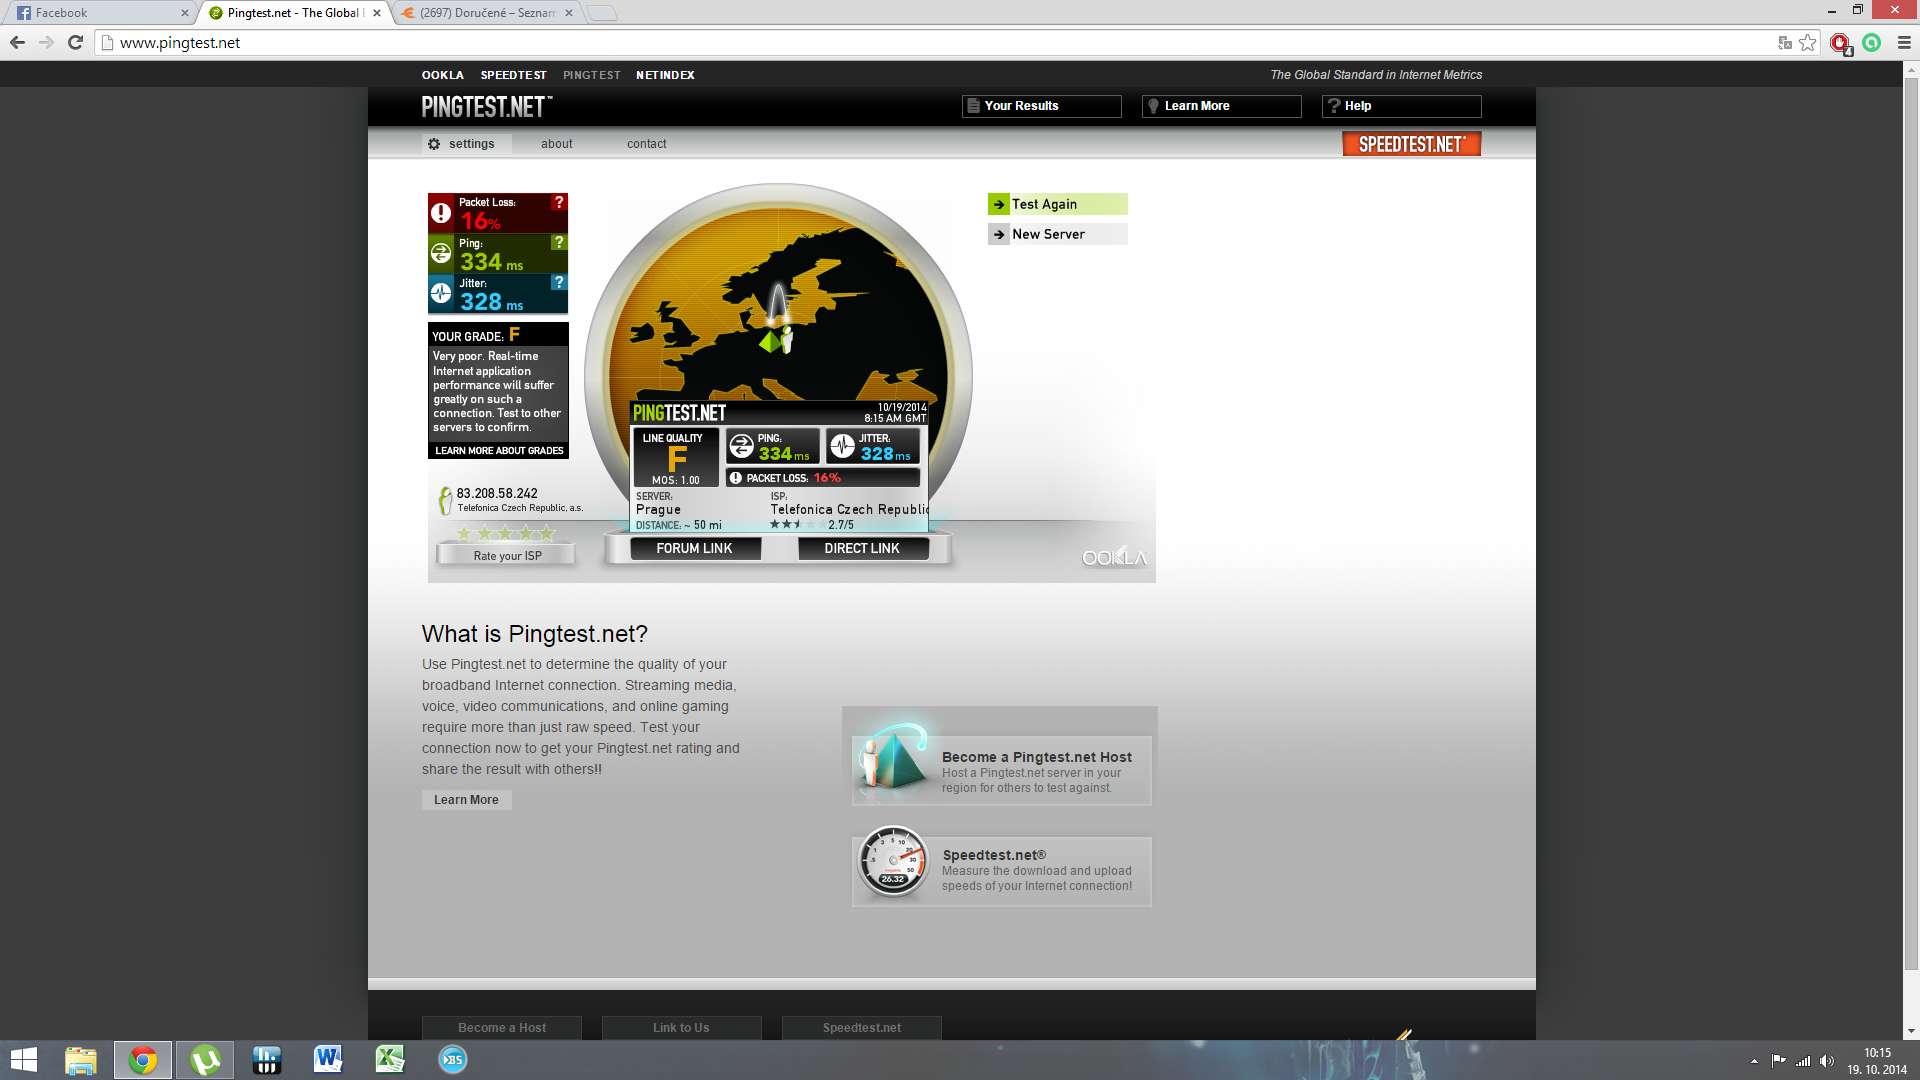Close the Pingtest.net browser tab

coord(377,13)
